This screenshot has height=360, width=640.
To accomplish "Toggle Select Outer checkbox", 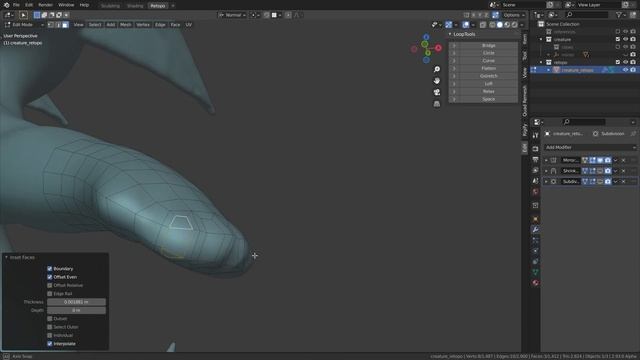I will (x=50, y=327).
